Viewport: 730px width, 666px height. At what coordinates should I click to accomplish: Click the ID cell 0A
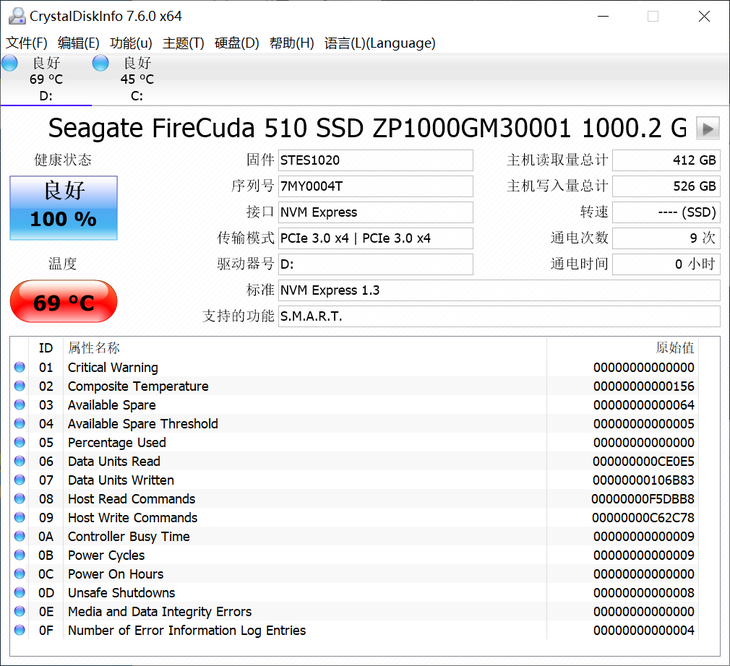coord(46,537)
